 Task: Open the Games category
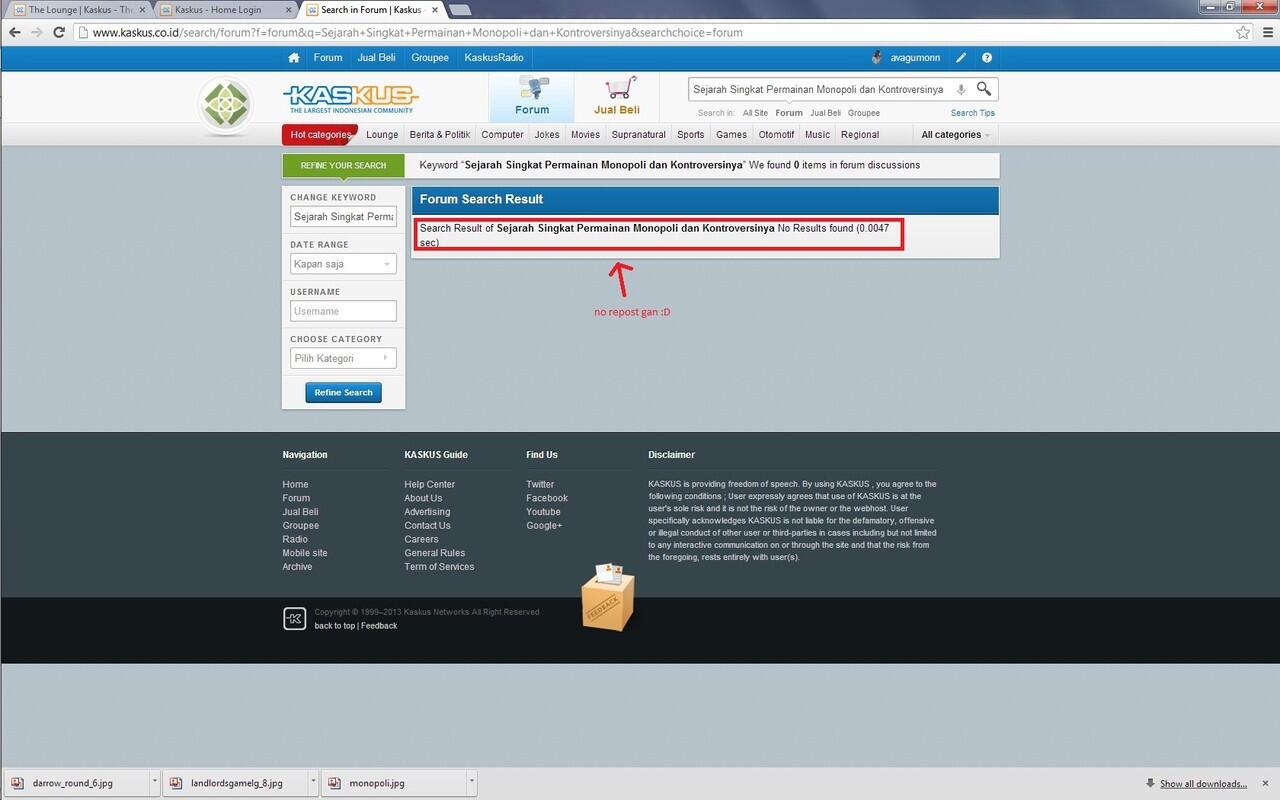tap(731, 135)
